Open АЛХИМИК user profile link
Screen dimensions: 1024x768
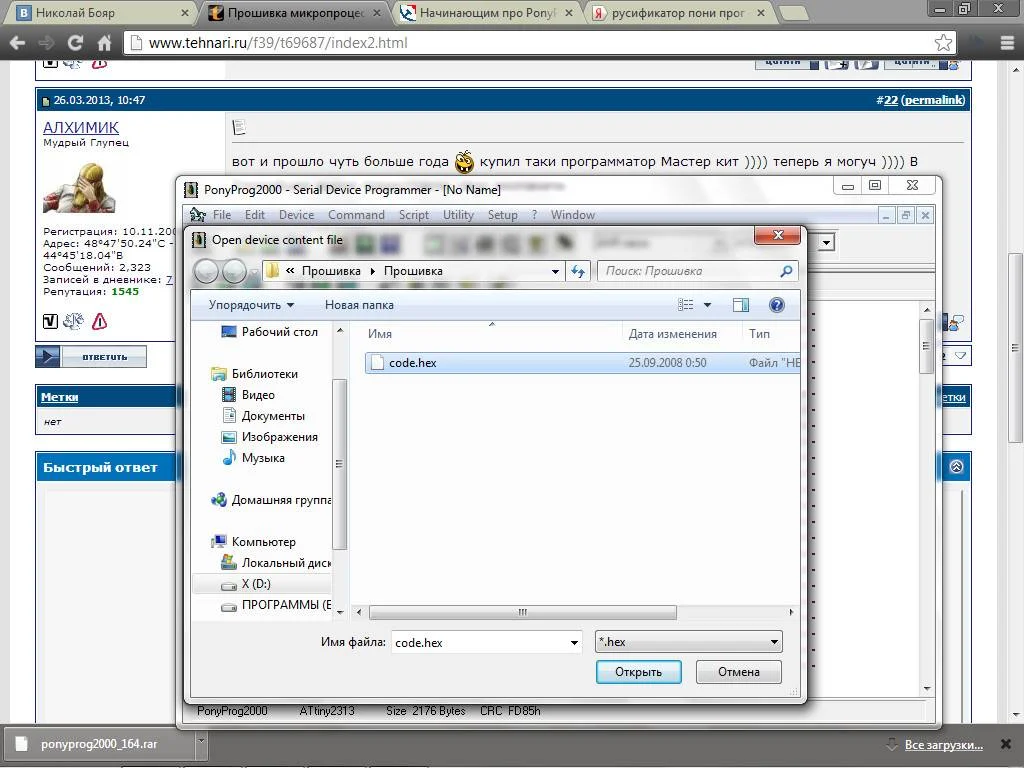[80, 127]
